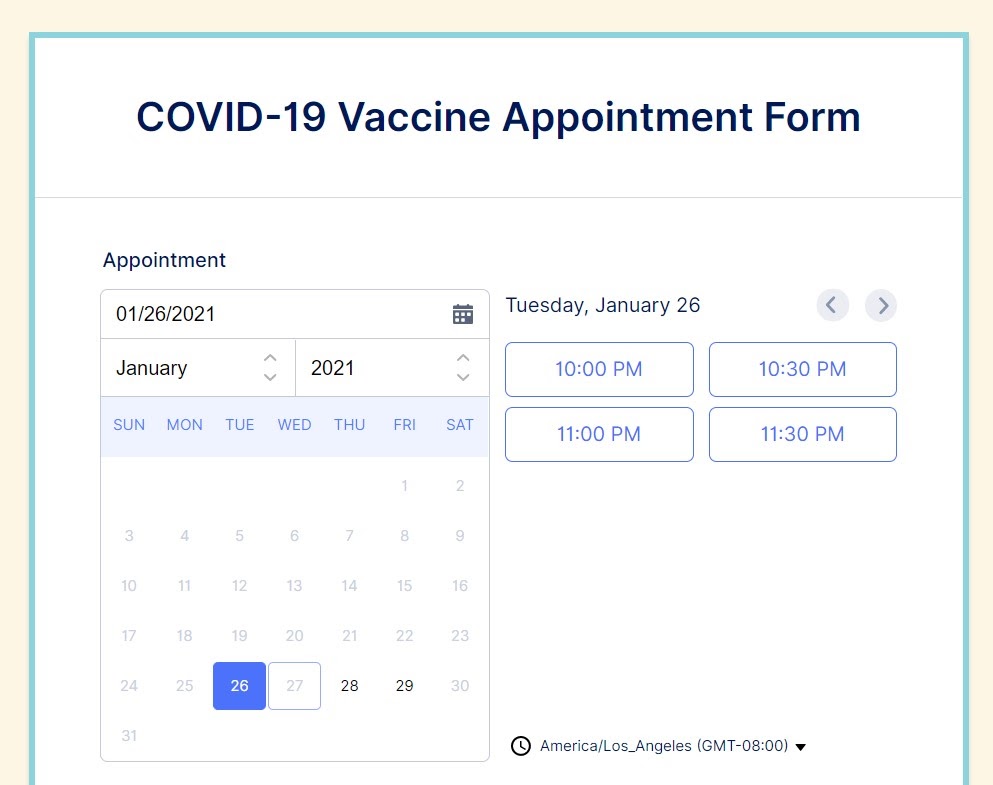Open the 2021 year selector
The image size is (993, 785).
pos(375,368)
